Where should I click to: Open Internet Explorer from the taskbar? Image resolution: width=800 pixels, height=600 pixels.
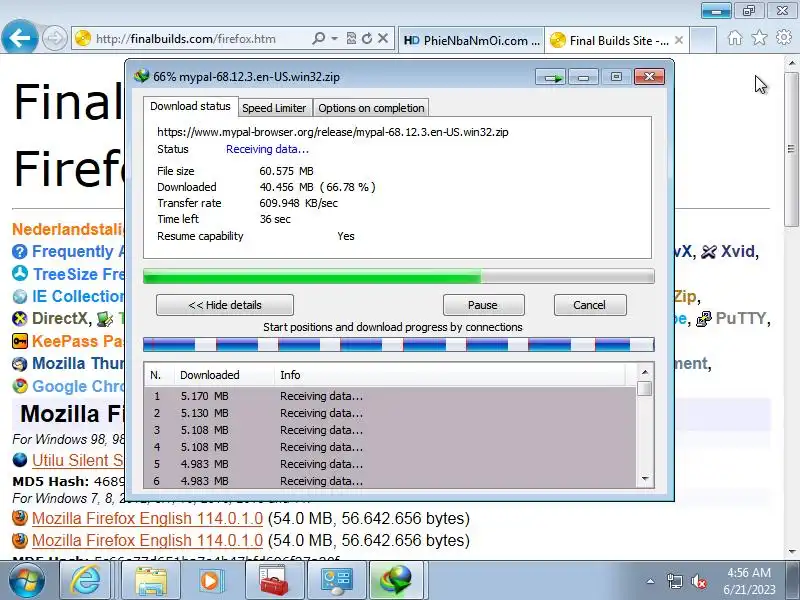pos(86,581)
